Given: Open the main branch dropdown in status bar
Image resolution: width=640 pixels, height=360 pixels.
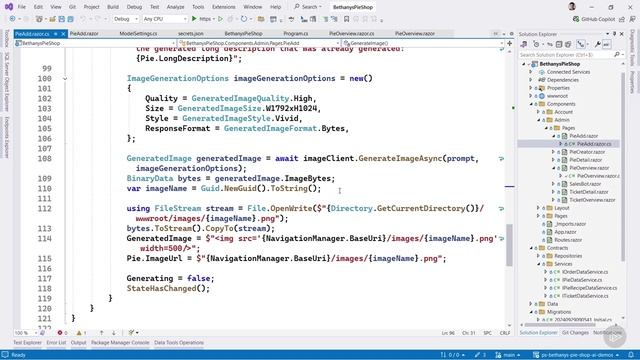Looking at the screenshot, I should click(508, 355).
